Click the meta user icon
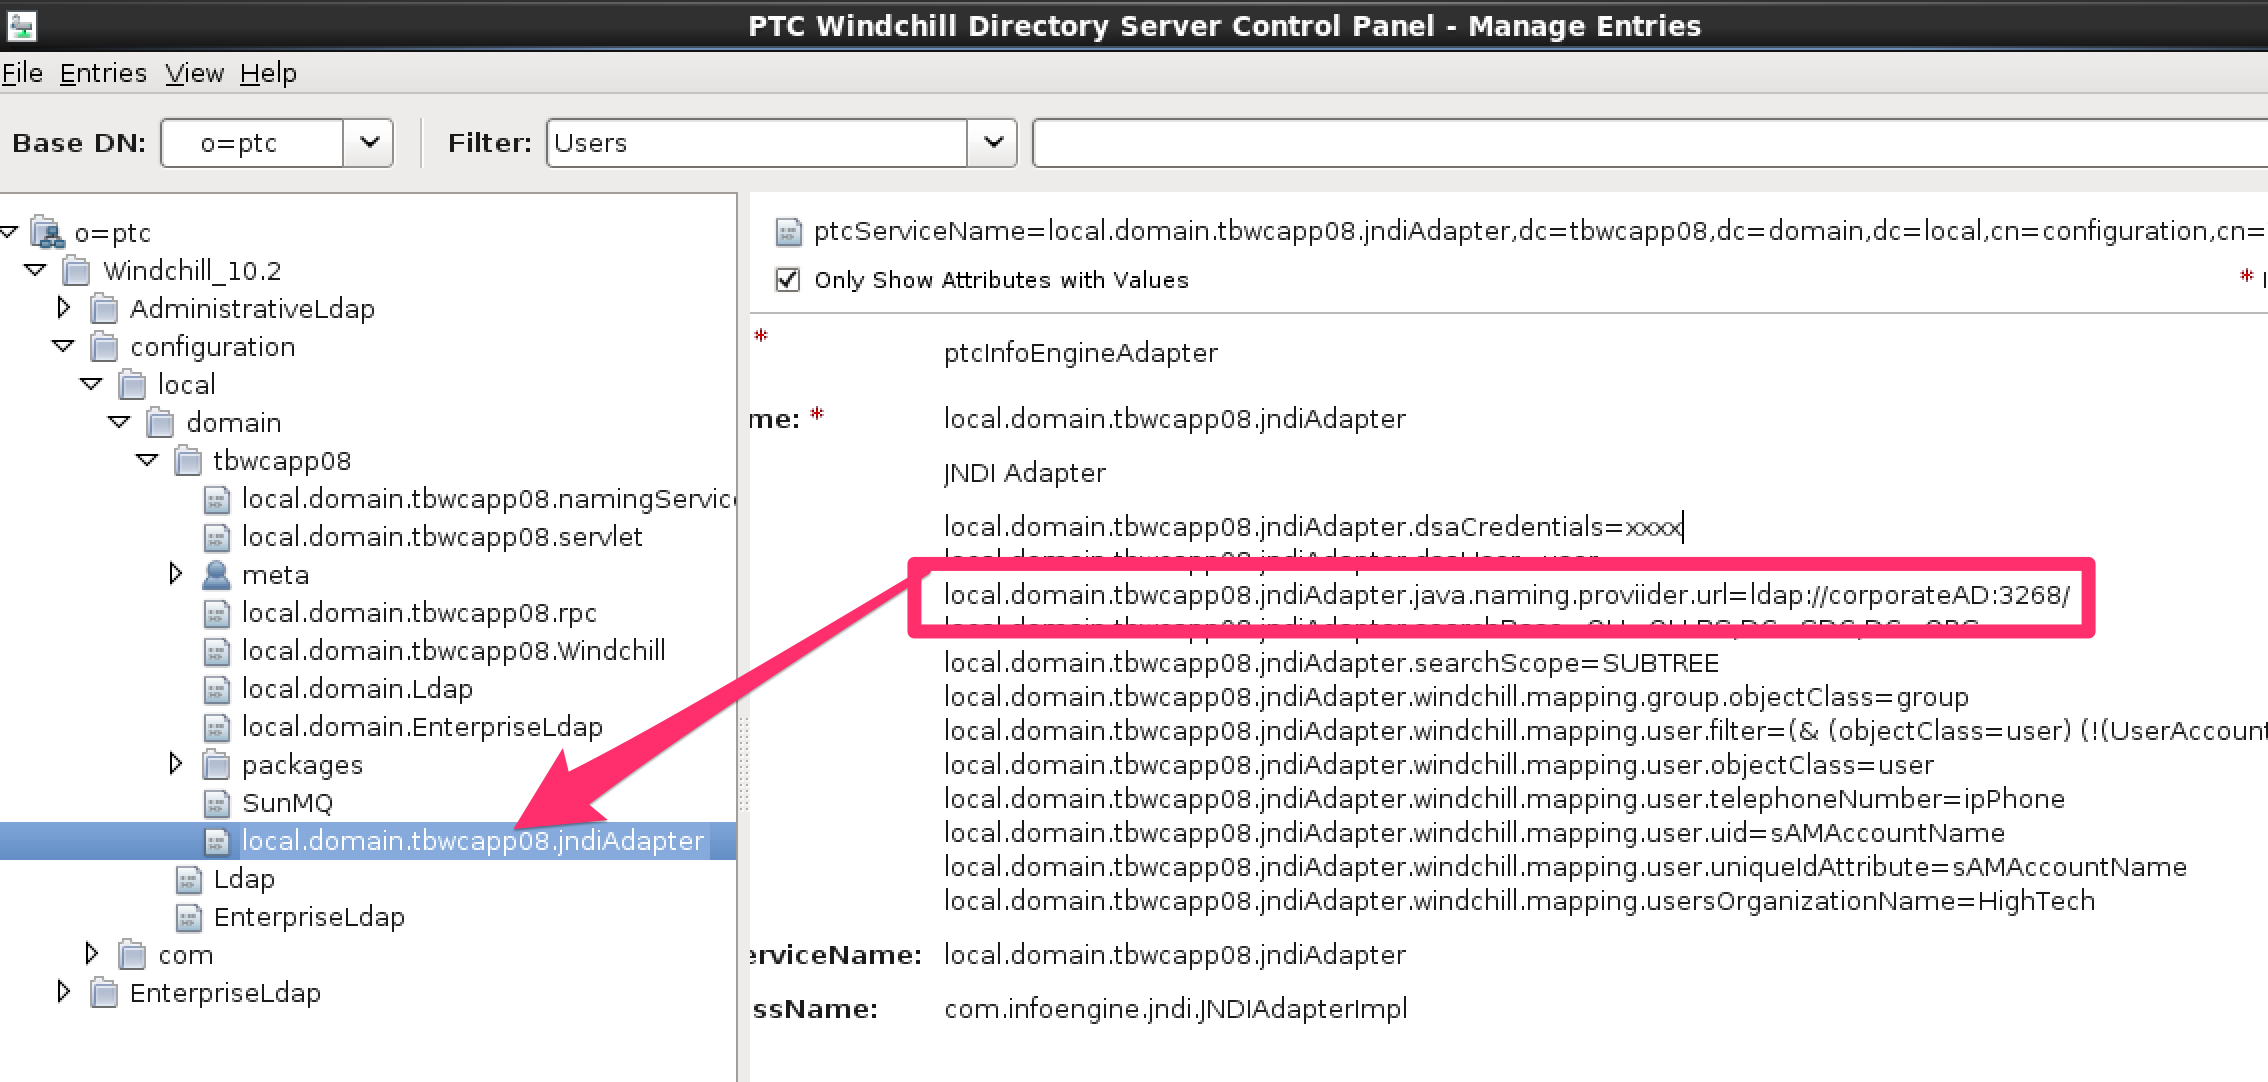The width and height of the screenshot is (2268, 1082). 216,575
